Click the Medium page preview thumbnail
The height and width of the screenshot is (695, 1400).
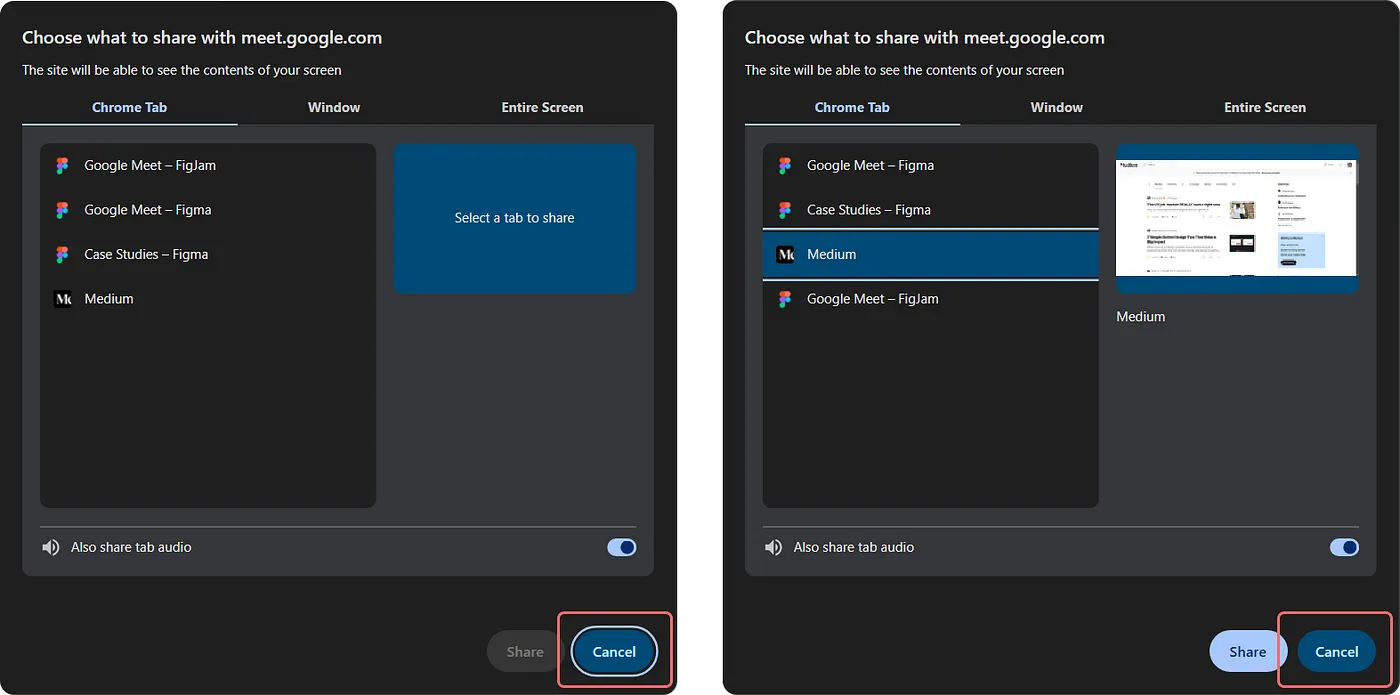point(1236,218)
